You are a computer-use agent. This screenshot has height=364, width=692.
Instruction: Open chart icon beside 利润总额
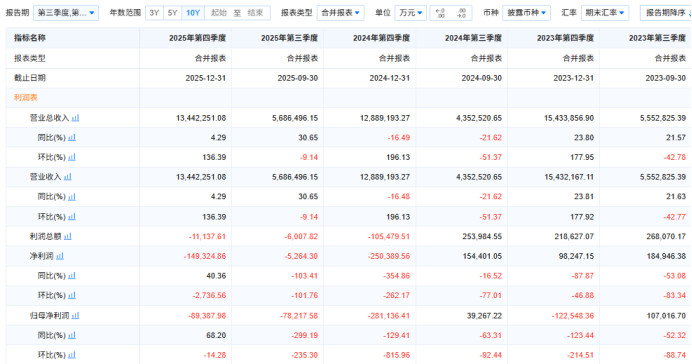coord(68,236)
